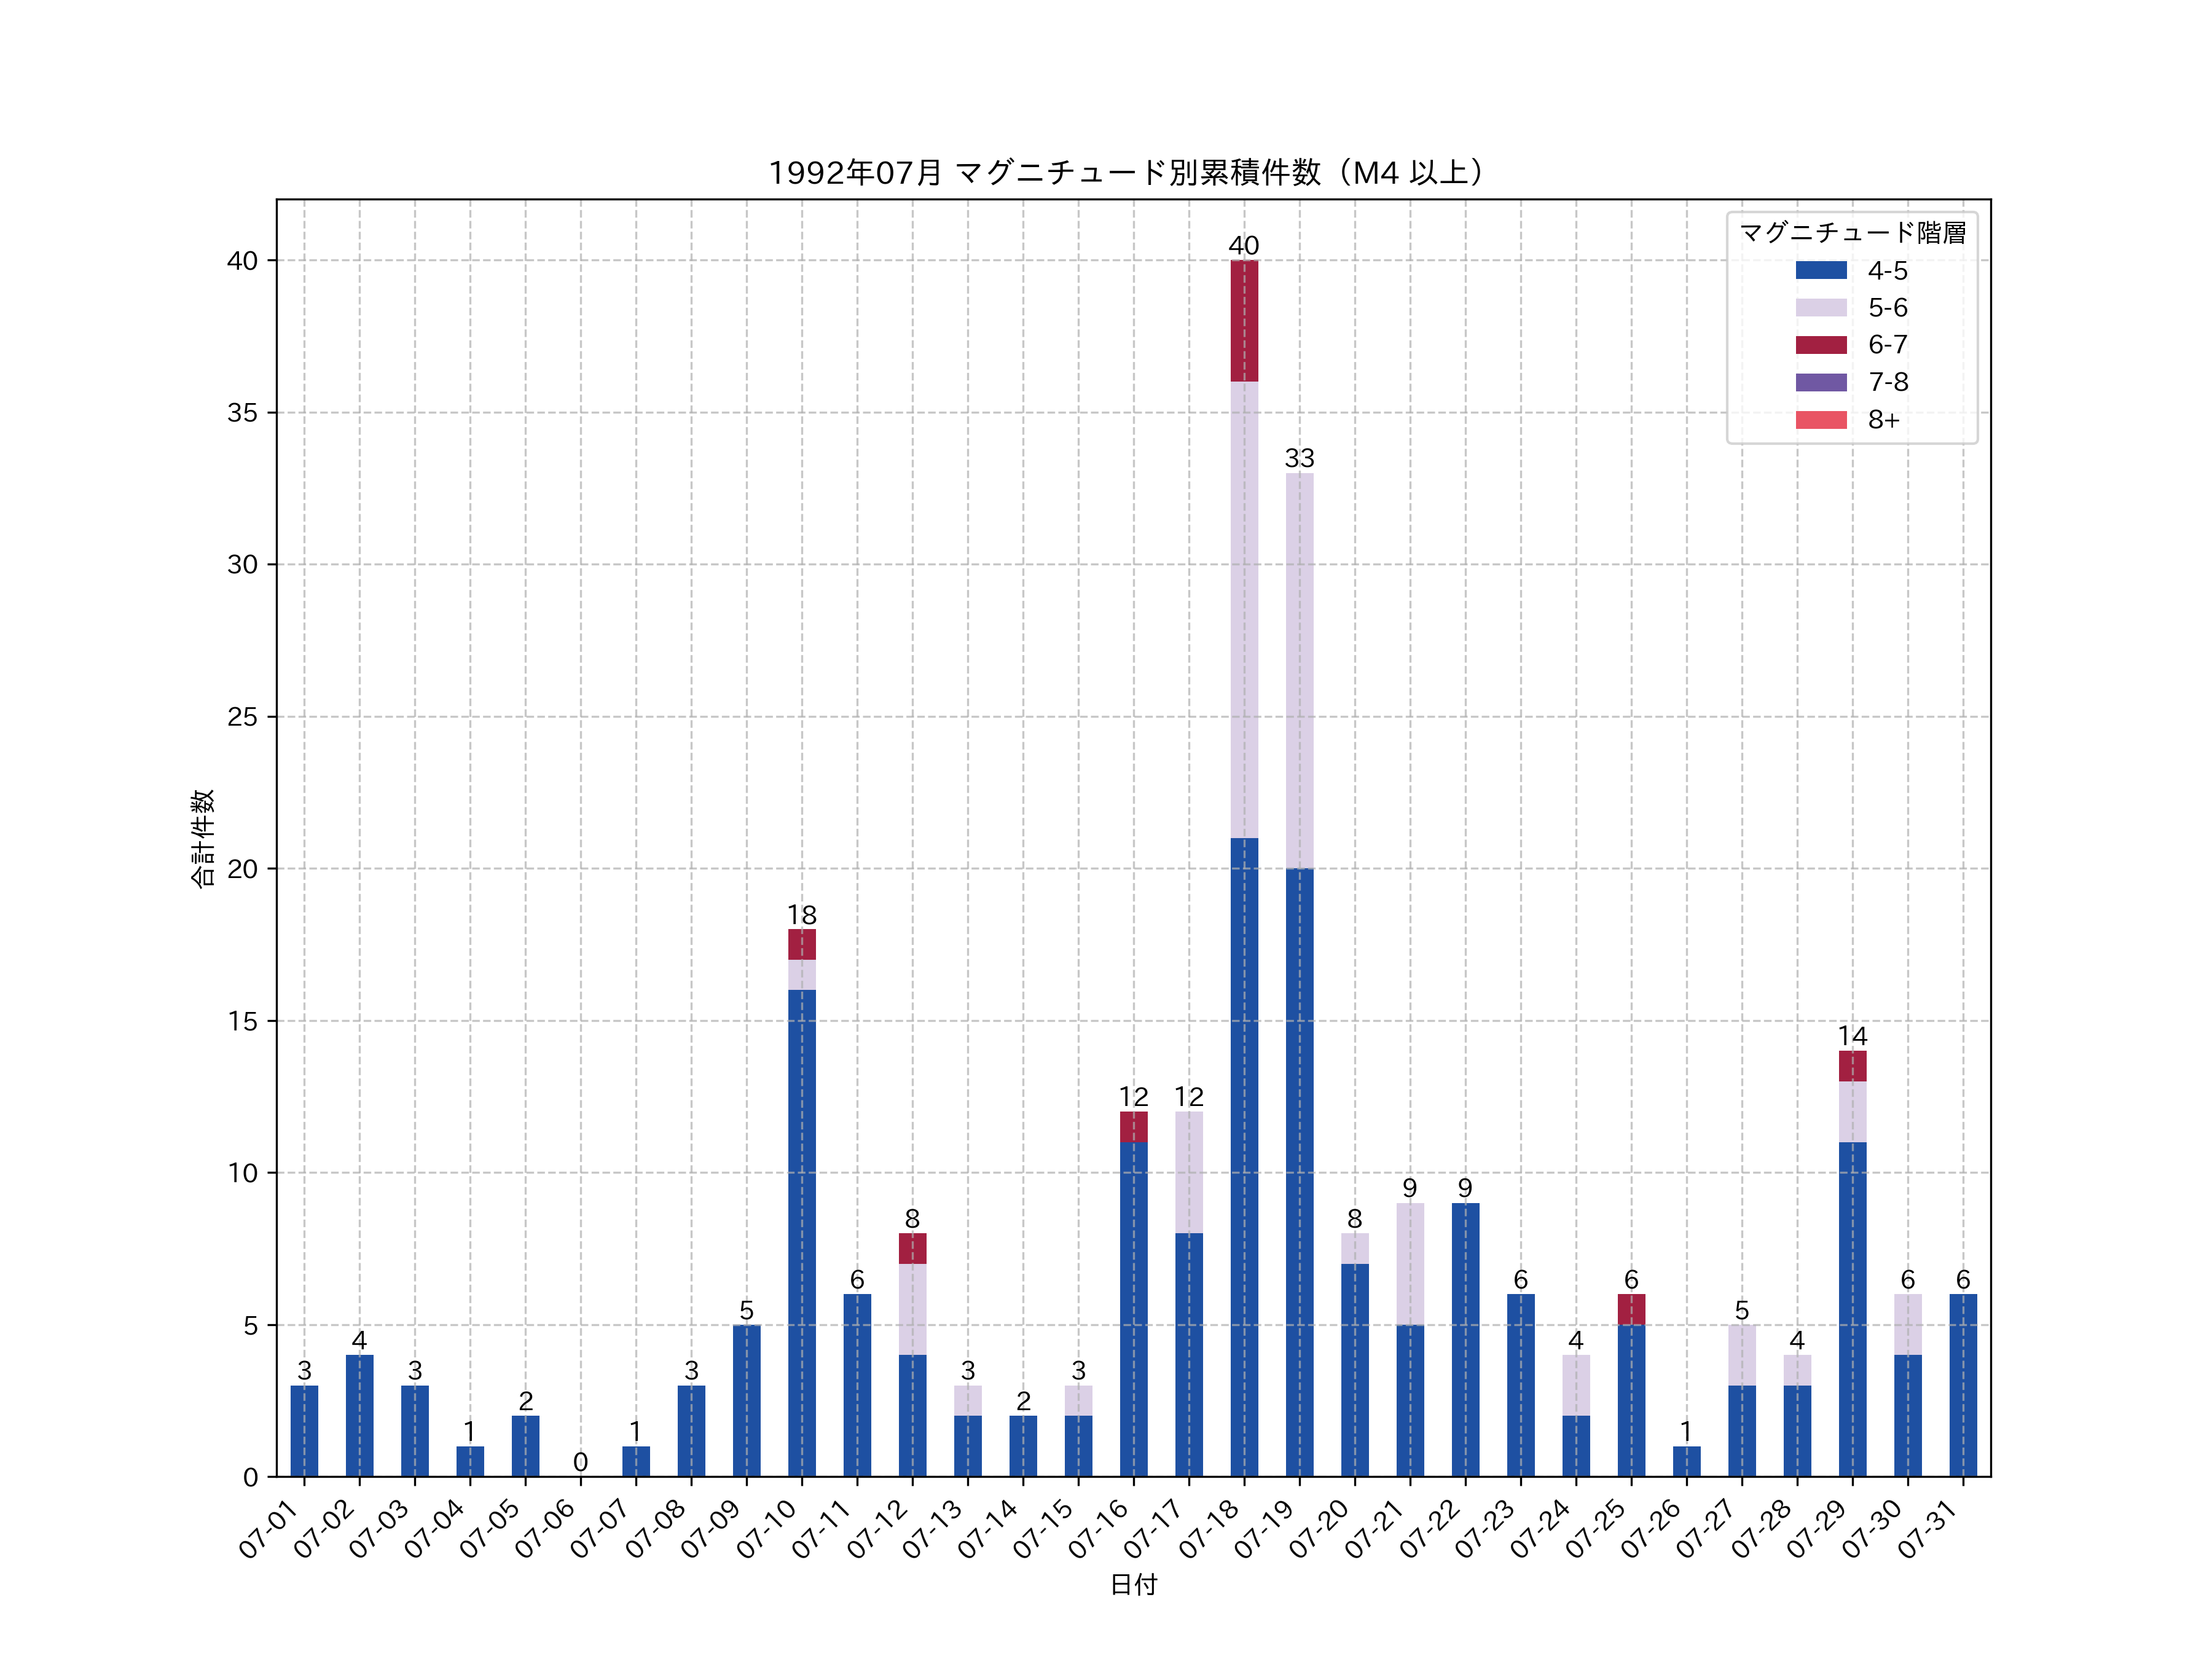2212x1659 pixels.
Task: Click the crimson 6-7 legend swatch
Action: point(1820,345)
